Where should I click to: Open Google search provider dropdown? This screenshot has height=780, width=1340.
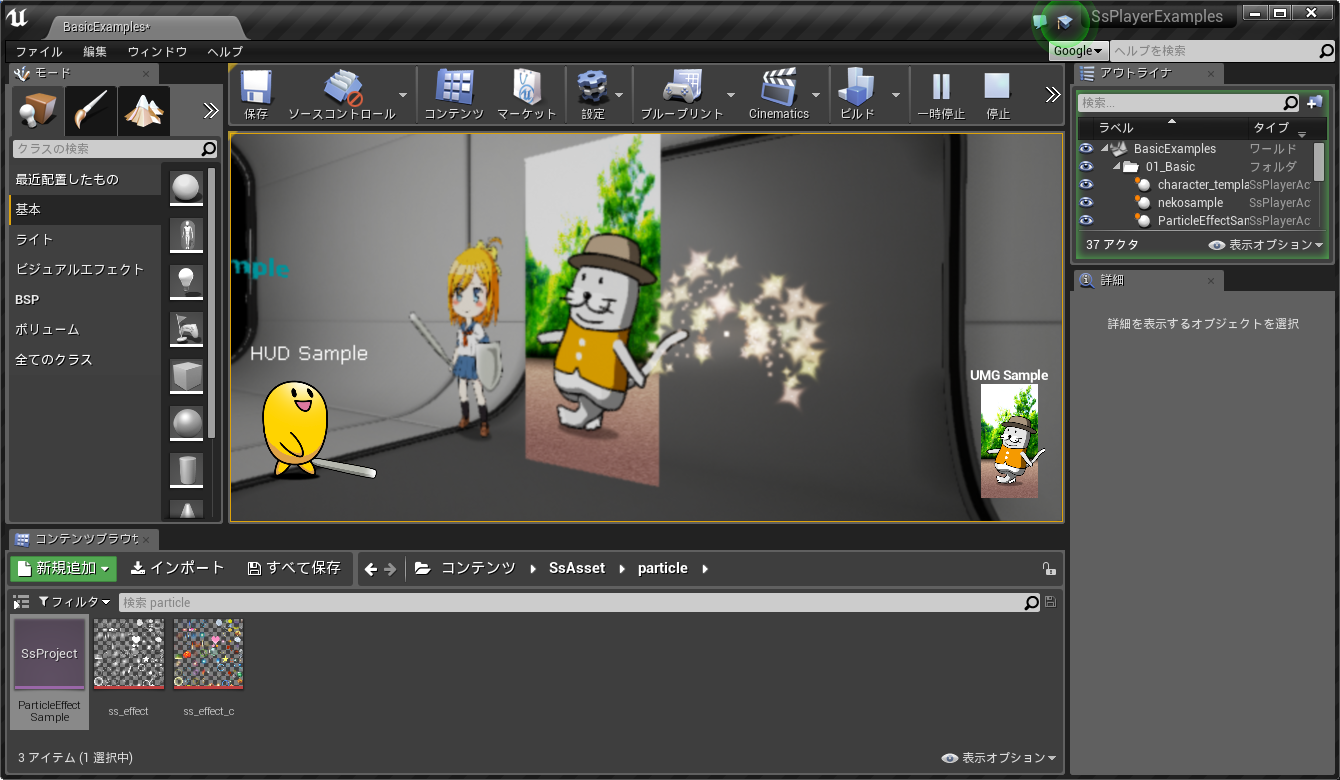(1078, 51)
